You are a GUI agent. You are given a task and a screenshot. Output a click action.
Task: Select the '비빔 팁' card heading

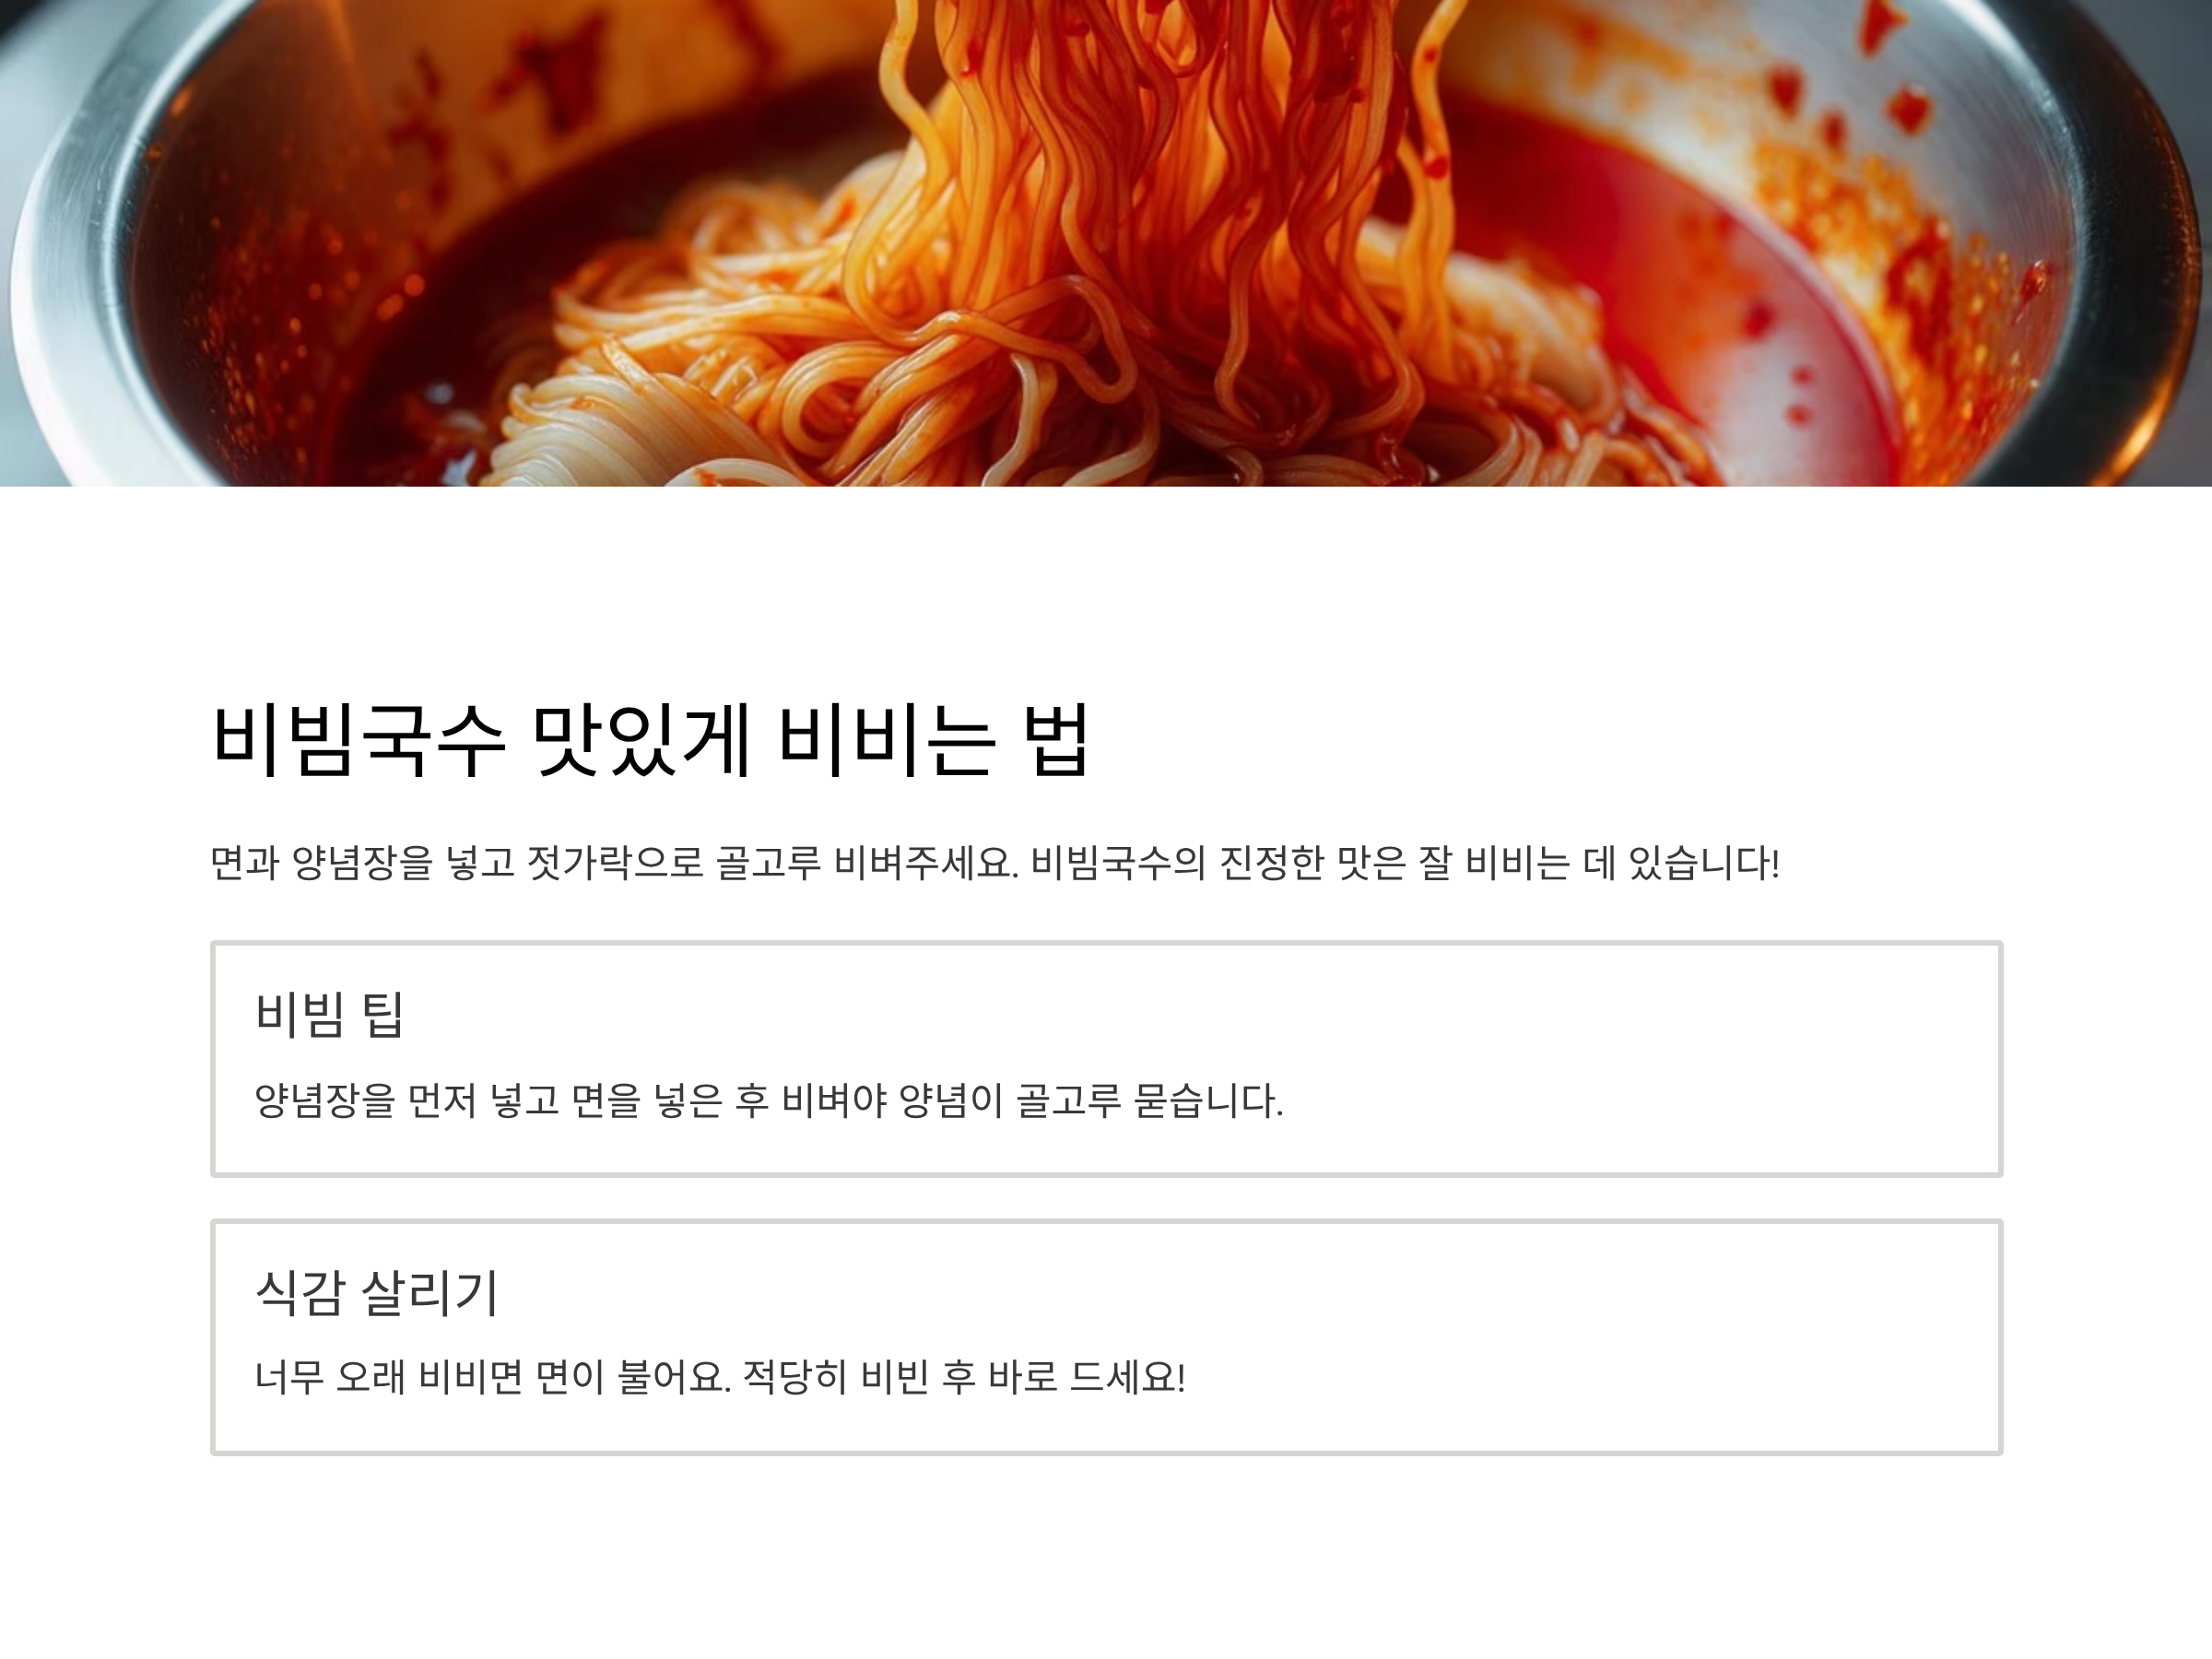point(329,1014)
